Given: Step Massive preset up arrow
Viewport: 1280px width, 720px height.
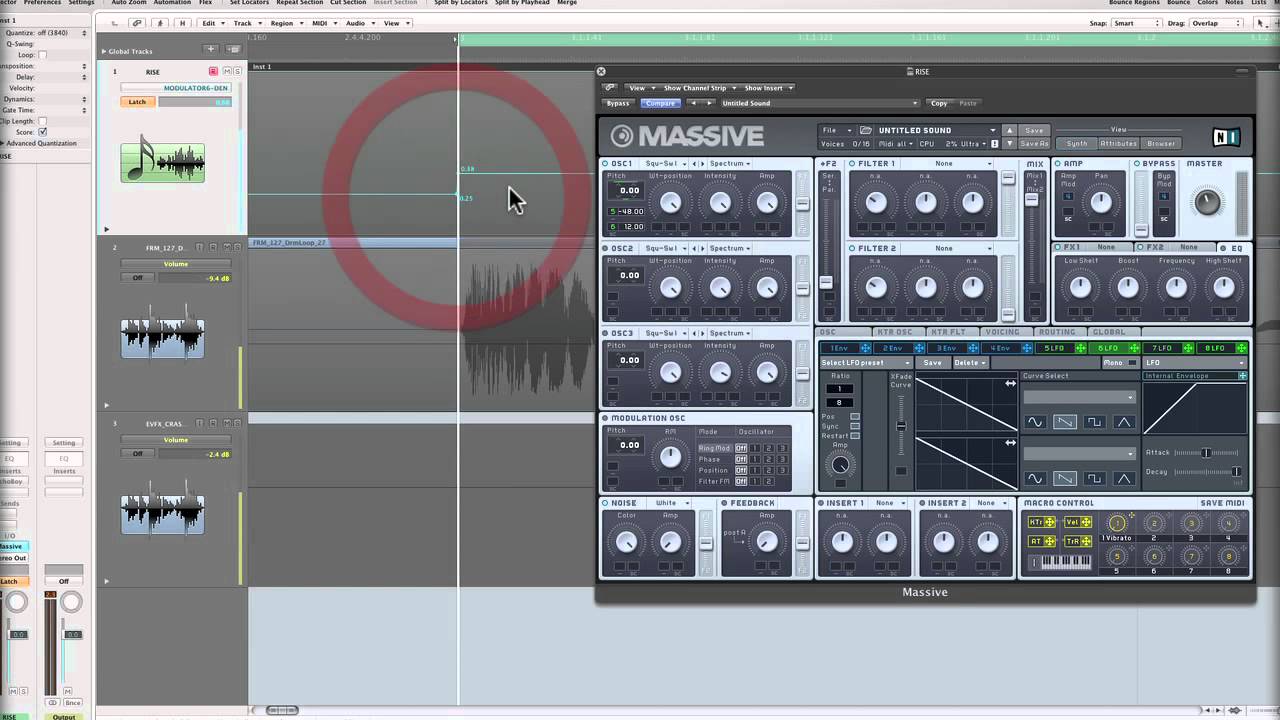Looking at the screenshot, I should pos(1009,130).
